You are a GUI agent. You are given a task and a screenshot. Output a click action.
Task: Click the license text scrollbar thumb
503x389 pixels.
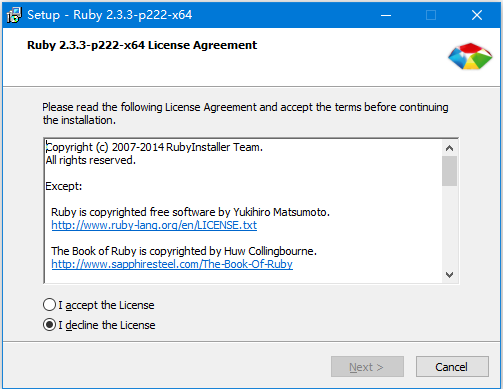pyautogui.click(x=449, y=171)
